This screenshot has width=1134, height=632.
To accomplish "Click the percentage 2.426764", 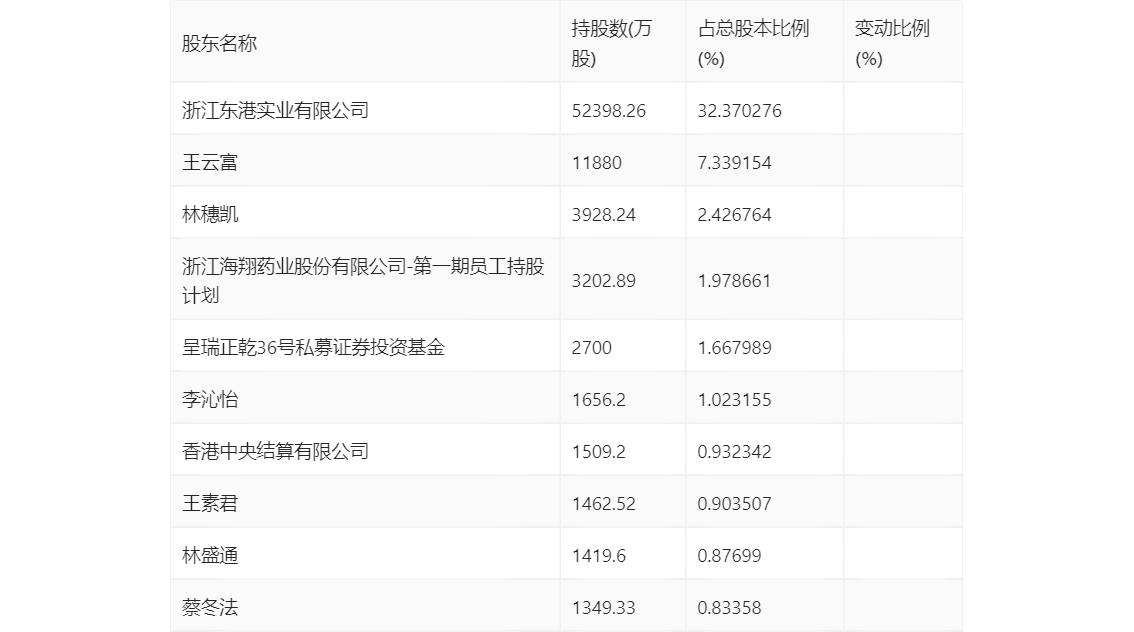I will [x=734, y=215].
